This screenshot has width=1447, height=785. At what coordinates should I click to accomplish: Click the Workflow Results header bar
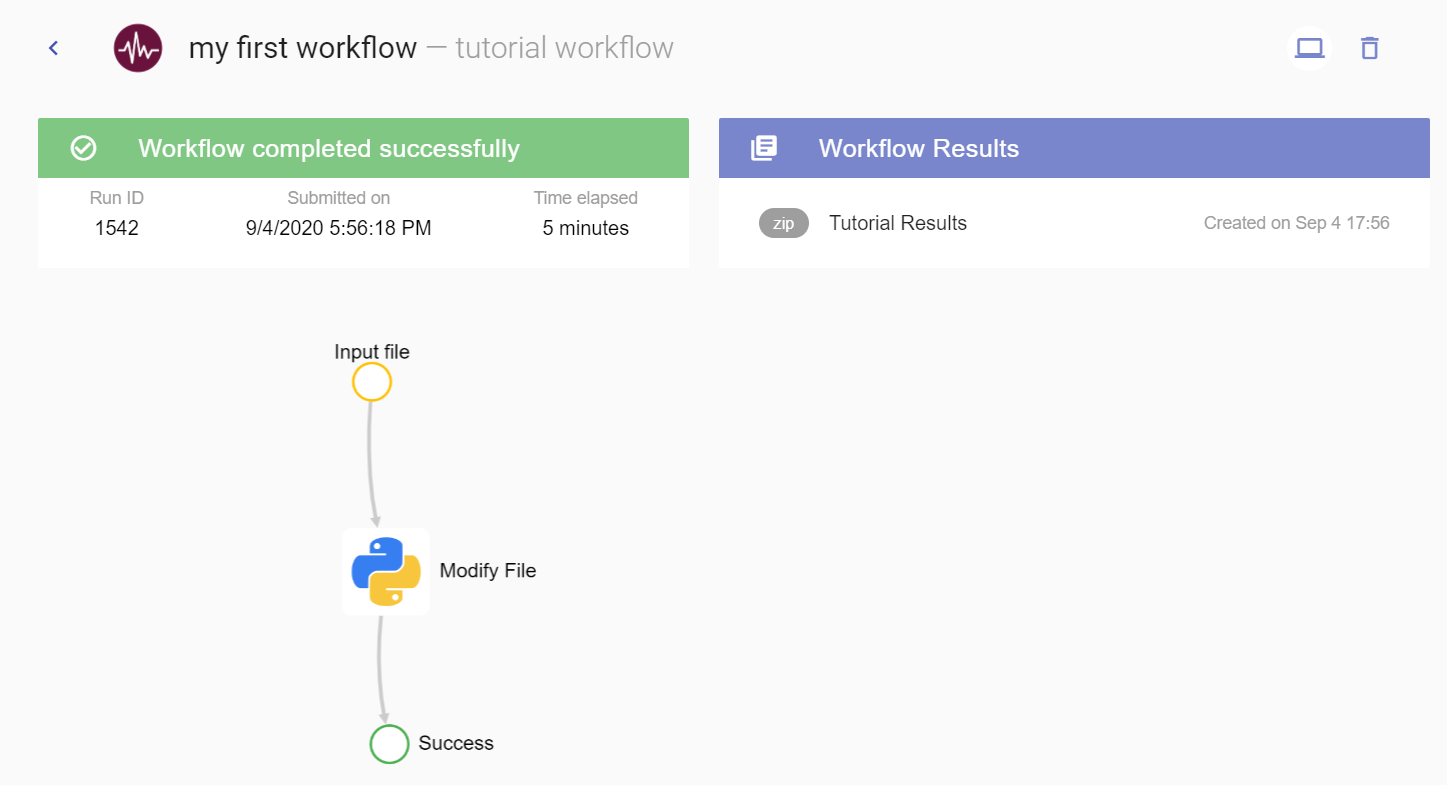point(1074,149)
